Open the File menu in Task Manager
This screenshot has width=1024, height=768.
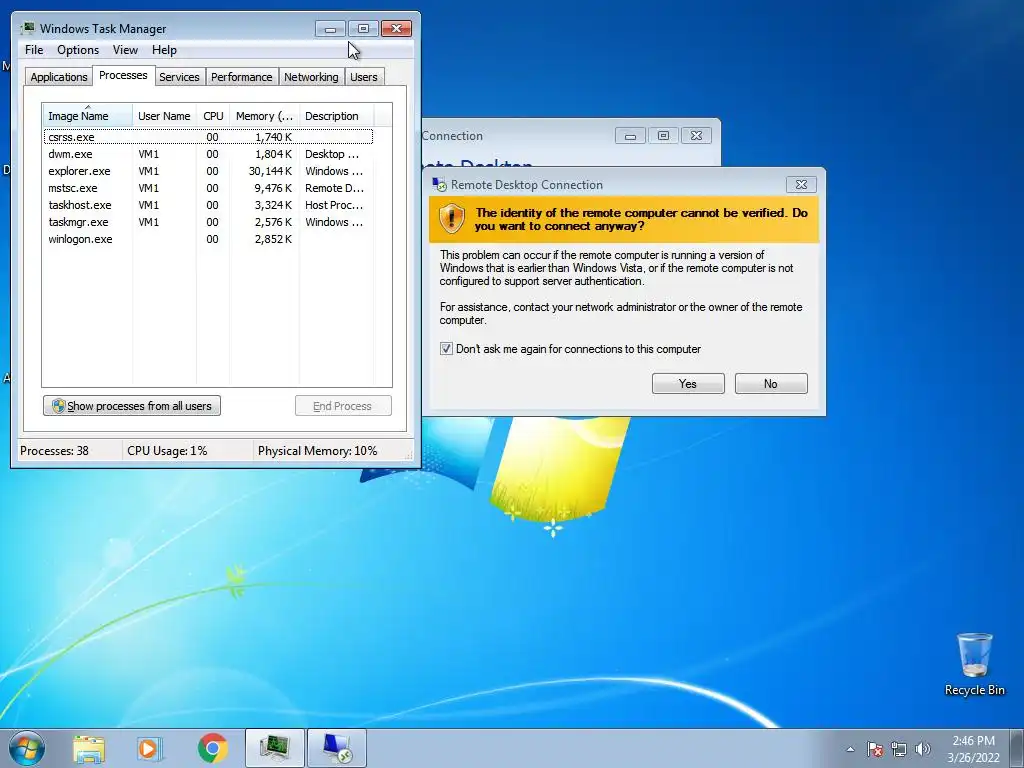34,50
